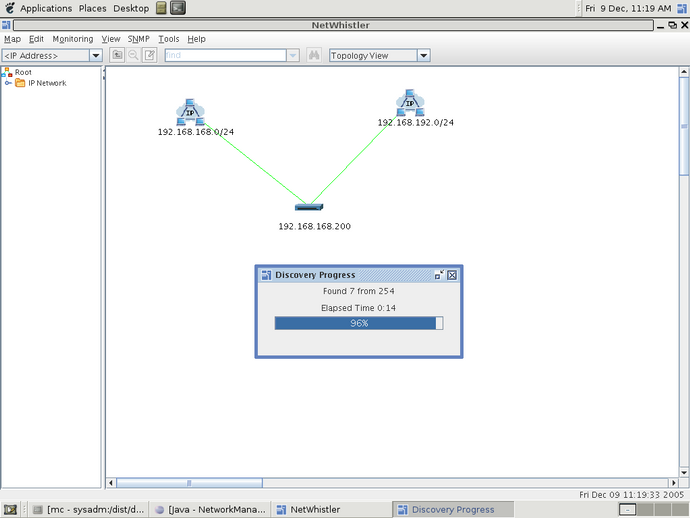Screen dimensions: 690x518
Task: Click the Topology View combo box
Action: pyautogui.click(x=379, y=55)
